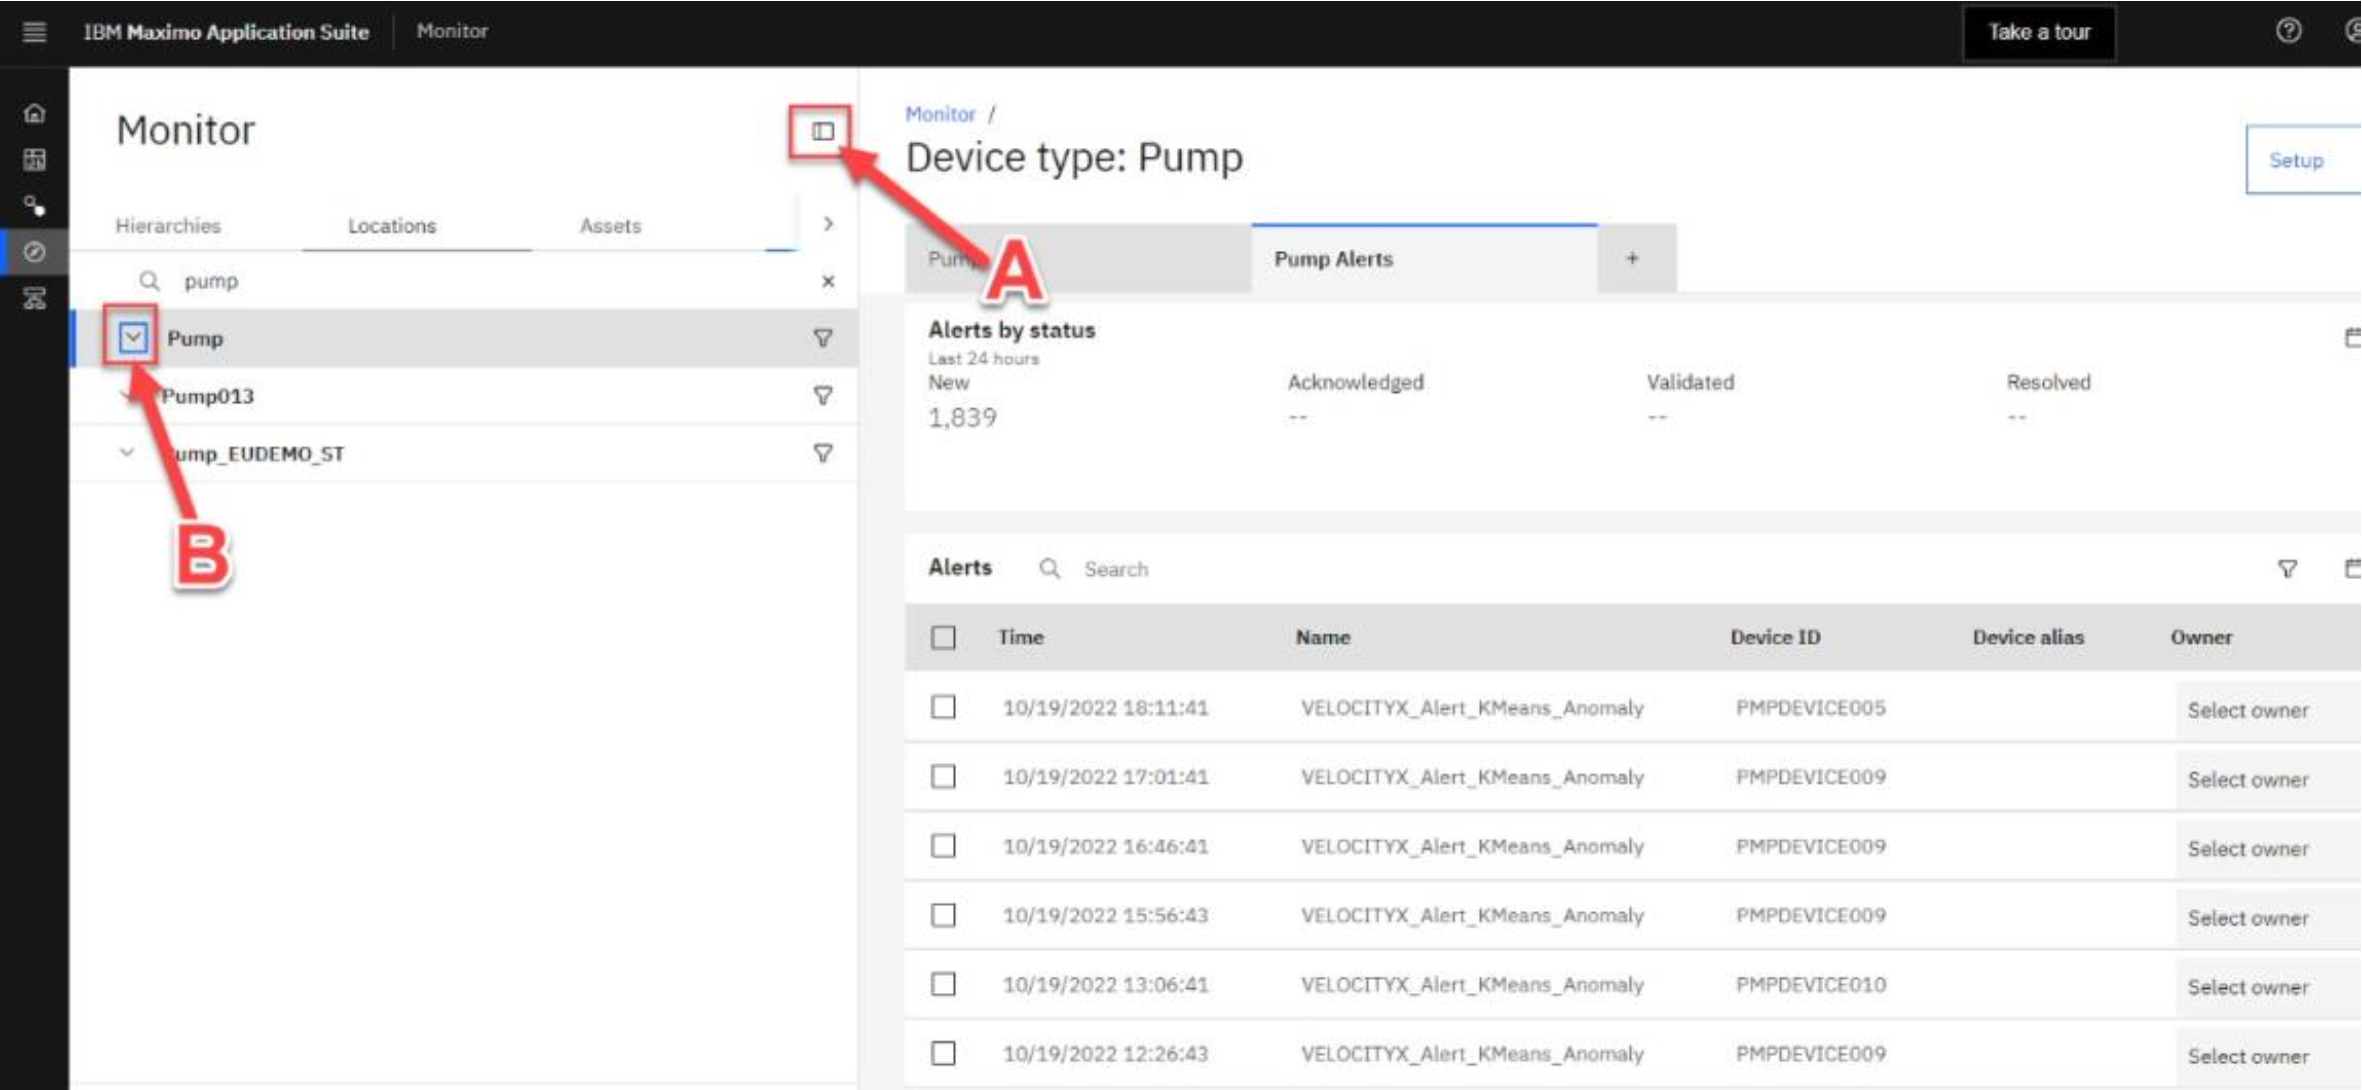2362x1090 pixels.
Task: Open the Pump Alerts tab
Action: [x=1333, y=259]
